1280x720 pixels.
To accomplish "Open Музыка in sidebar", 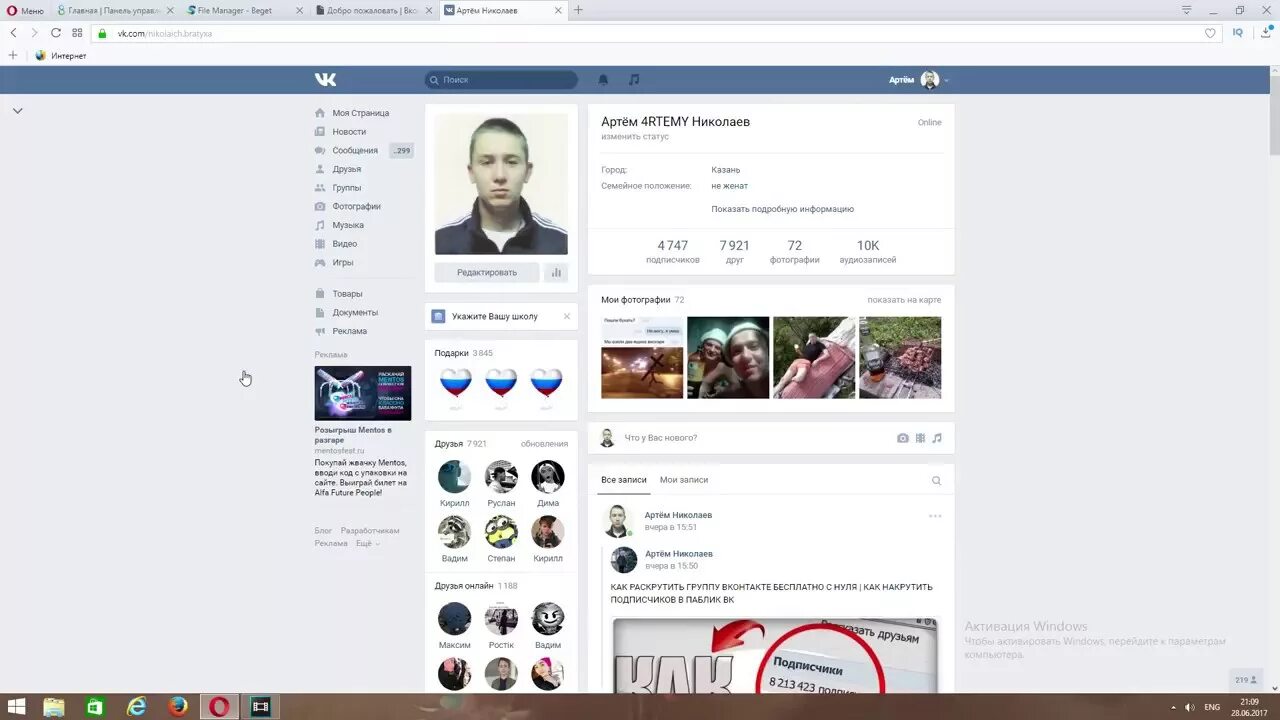I will pos(348,225).
